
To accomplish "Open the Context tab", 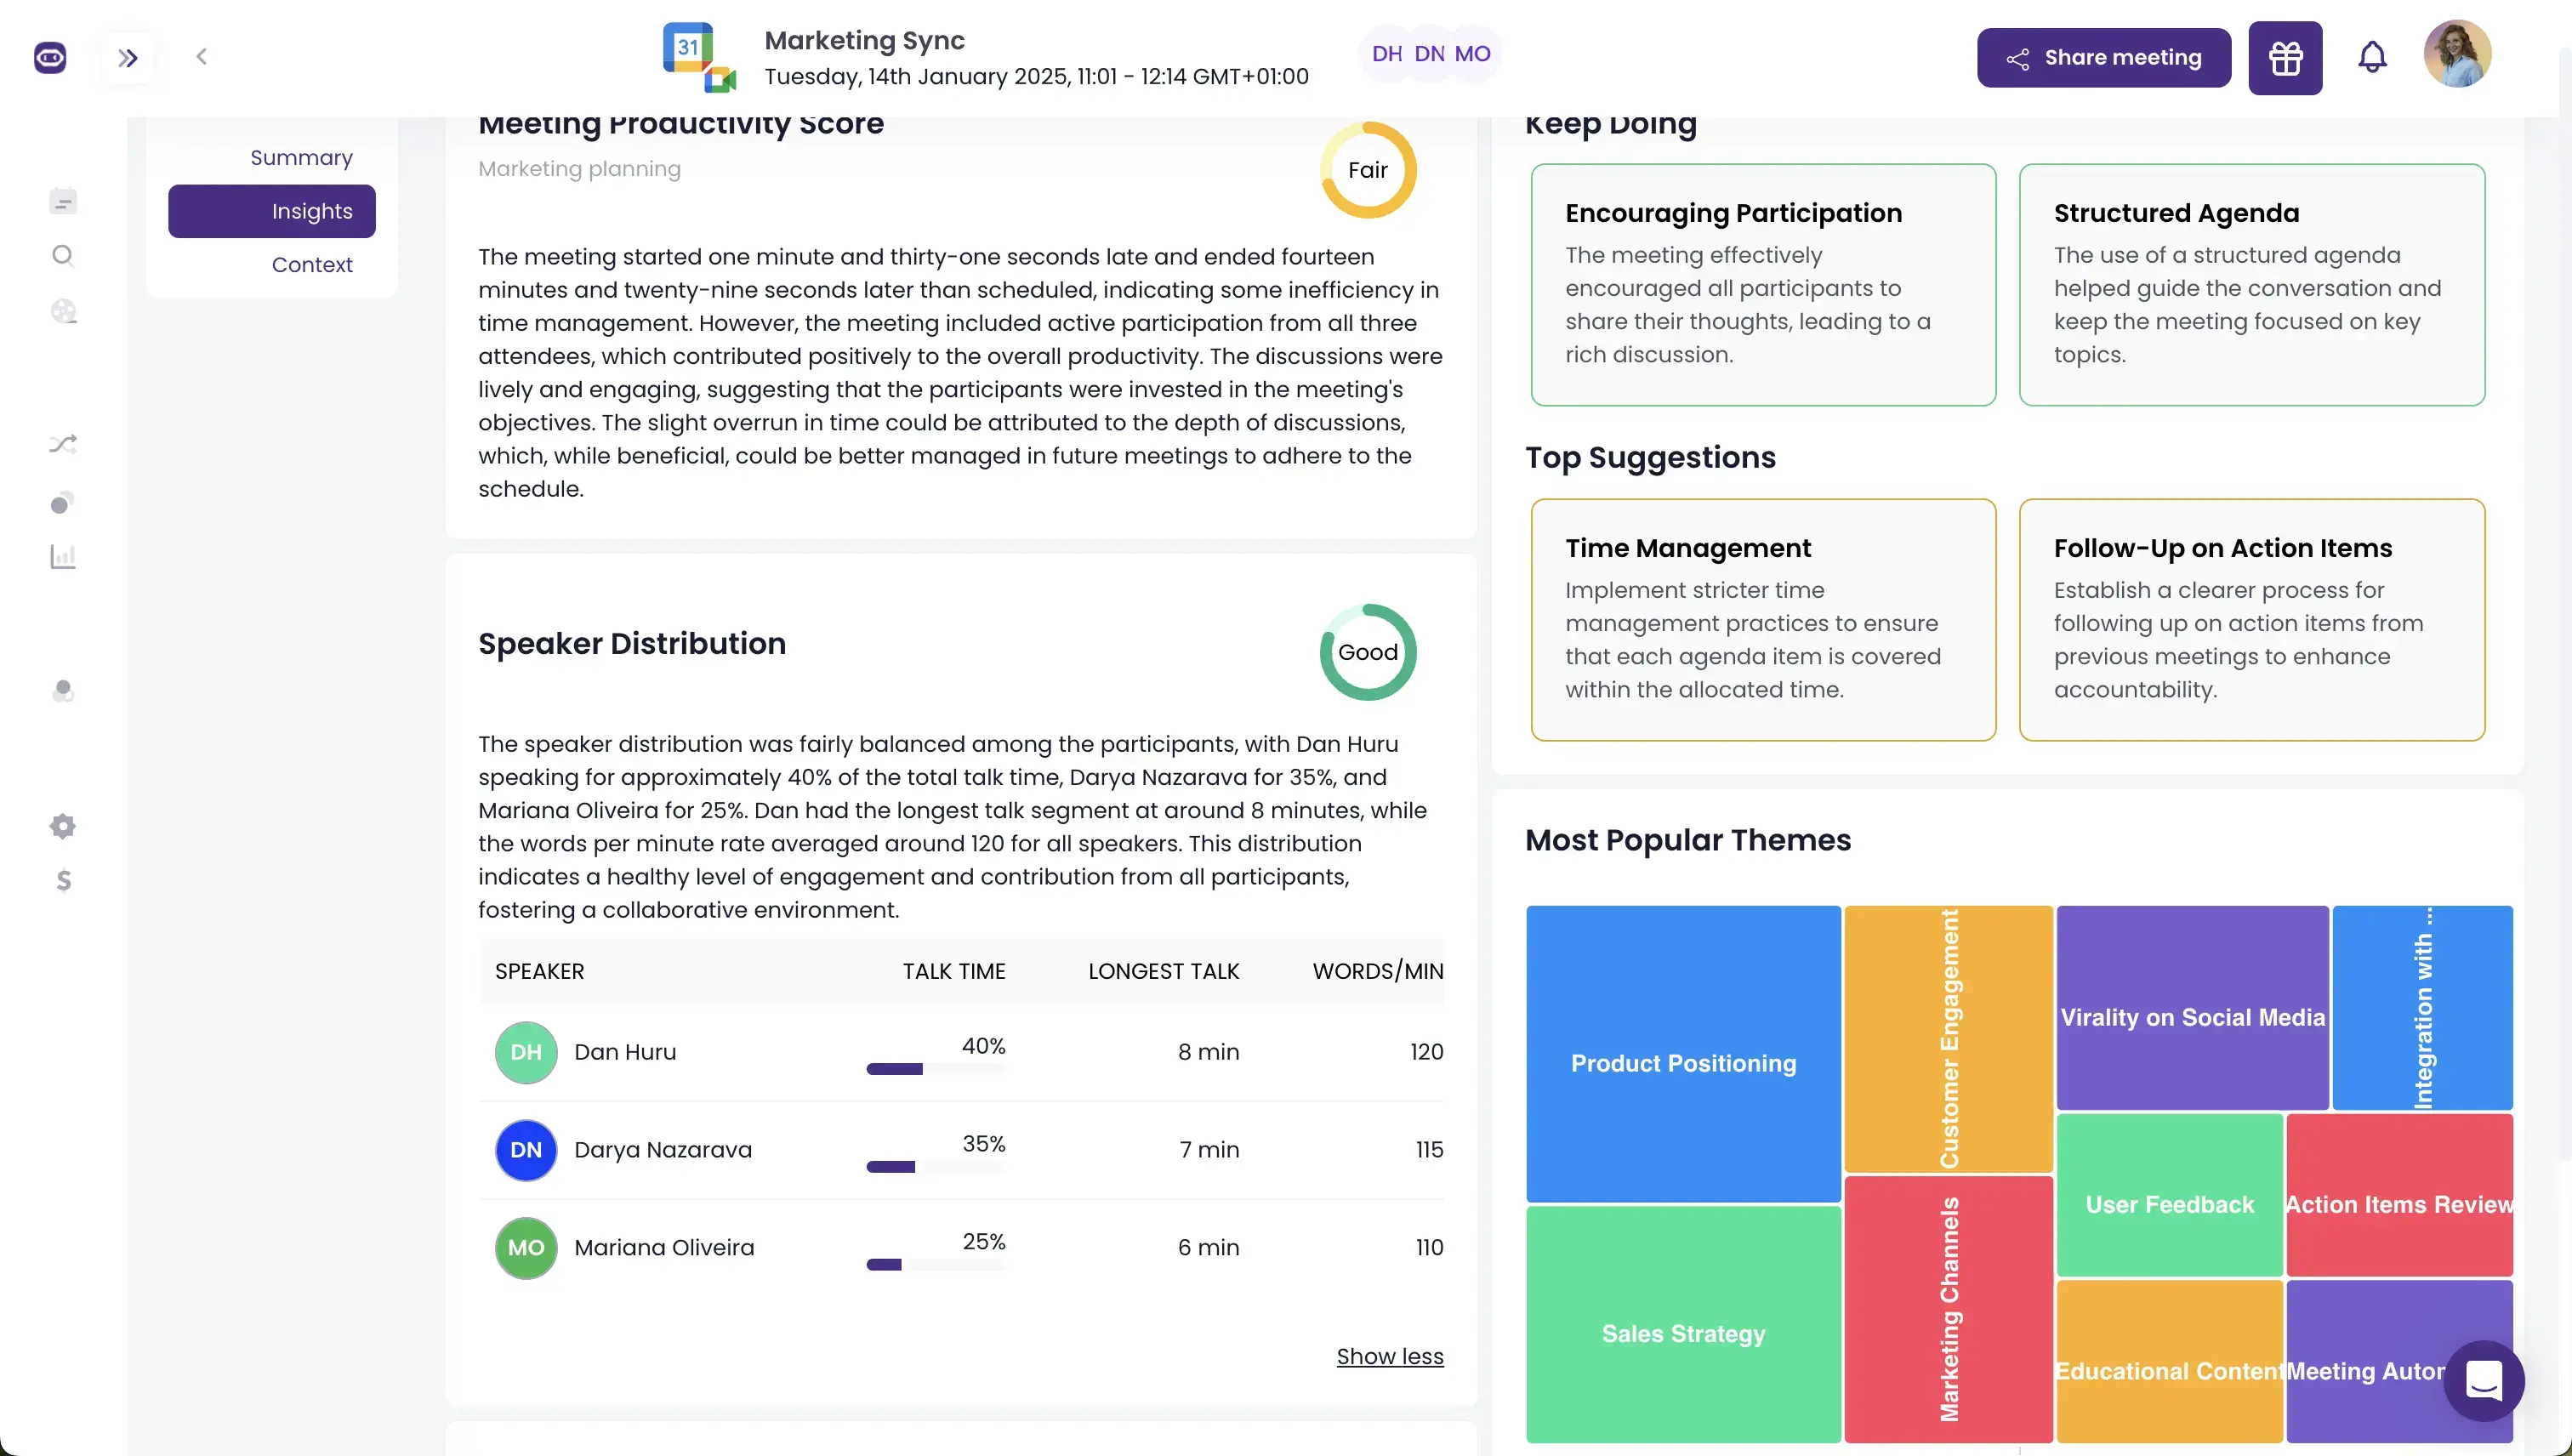I will pyautogui.click(x=311, y=264).
